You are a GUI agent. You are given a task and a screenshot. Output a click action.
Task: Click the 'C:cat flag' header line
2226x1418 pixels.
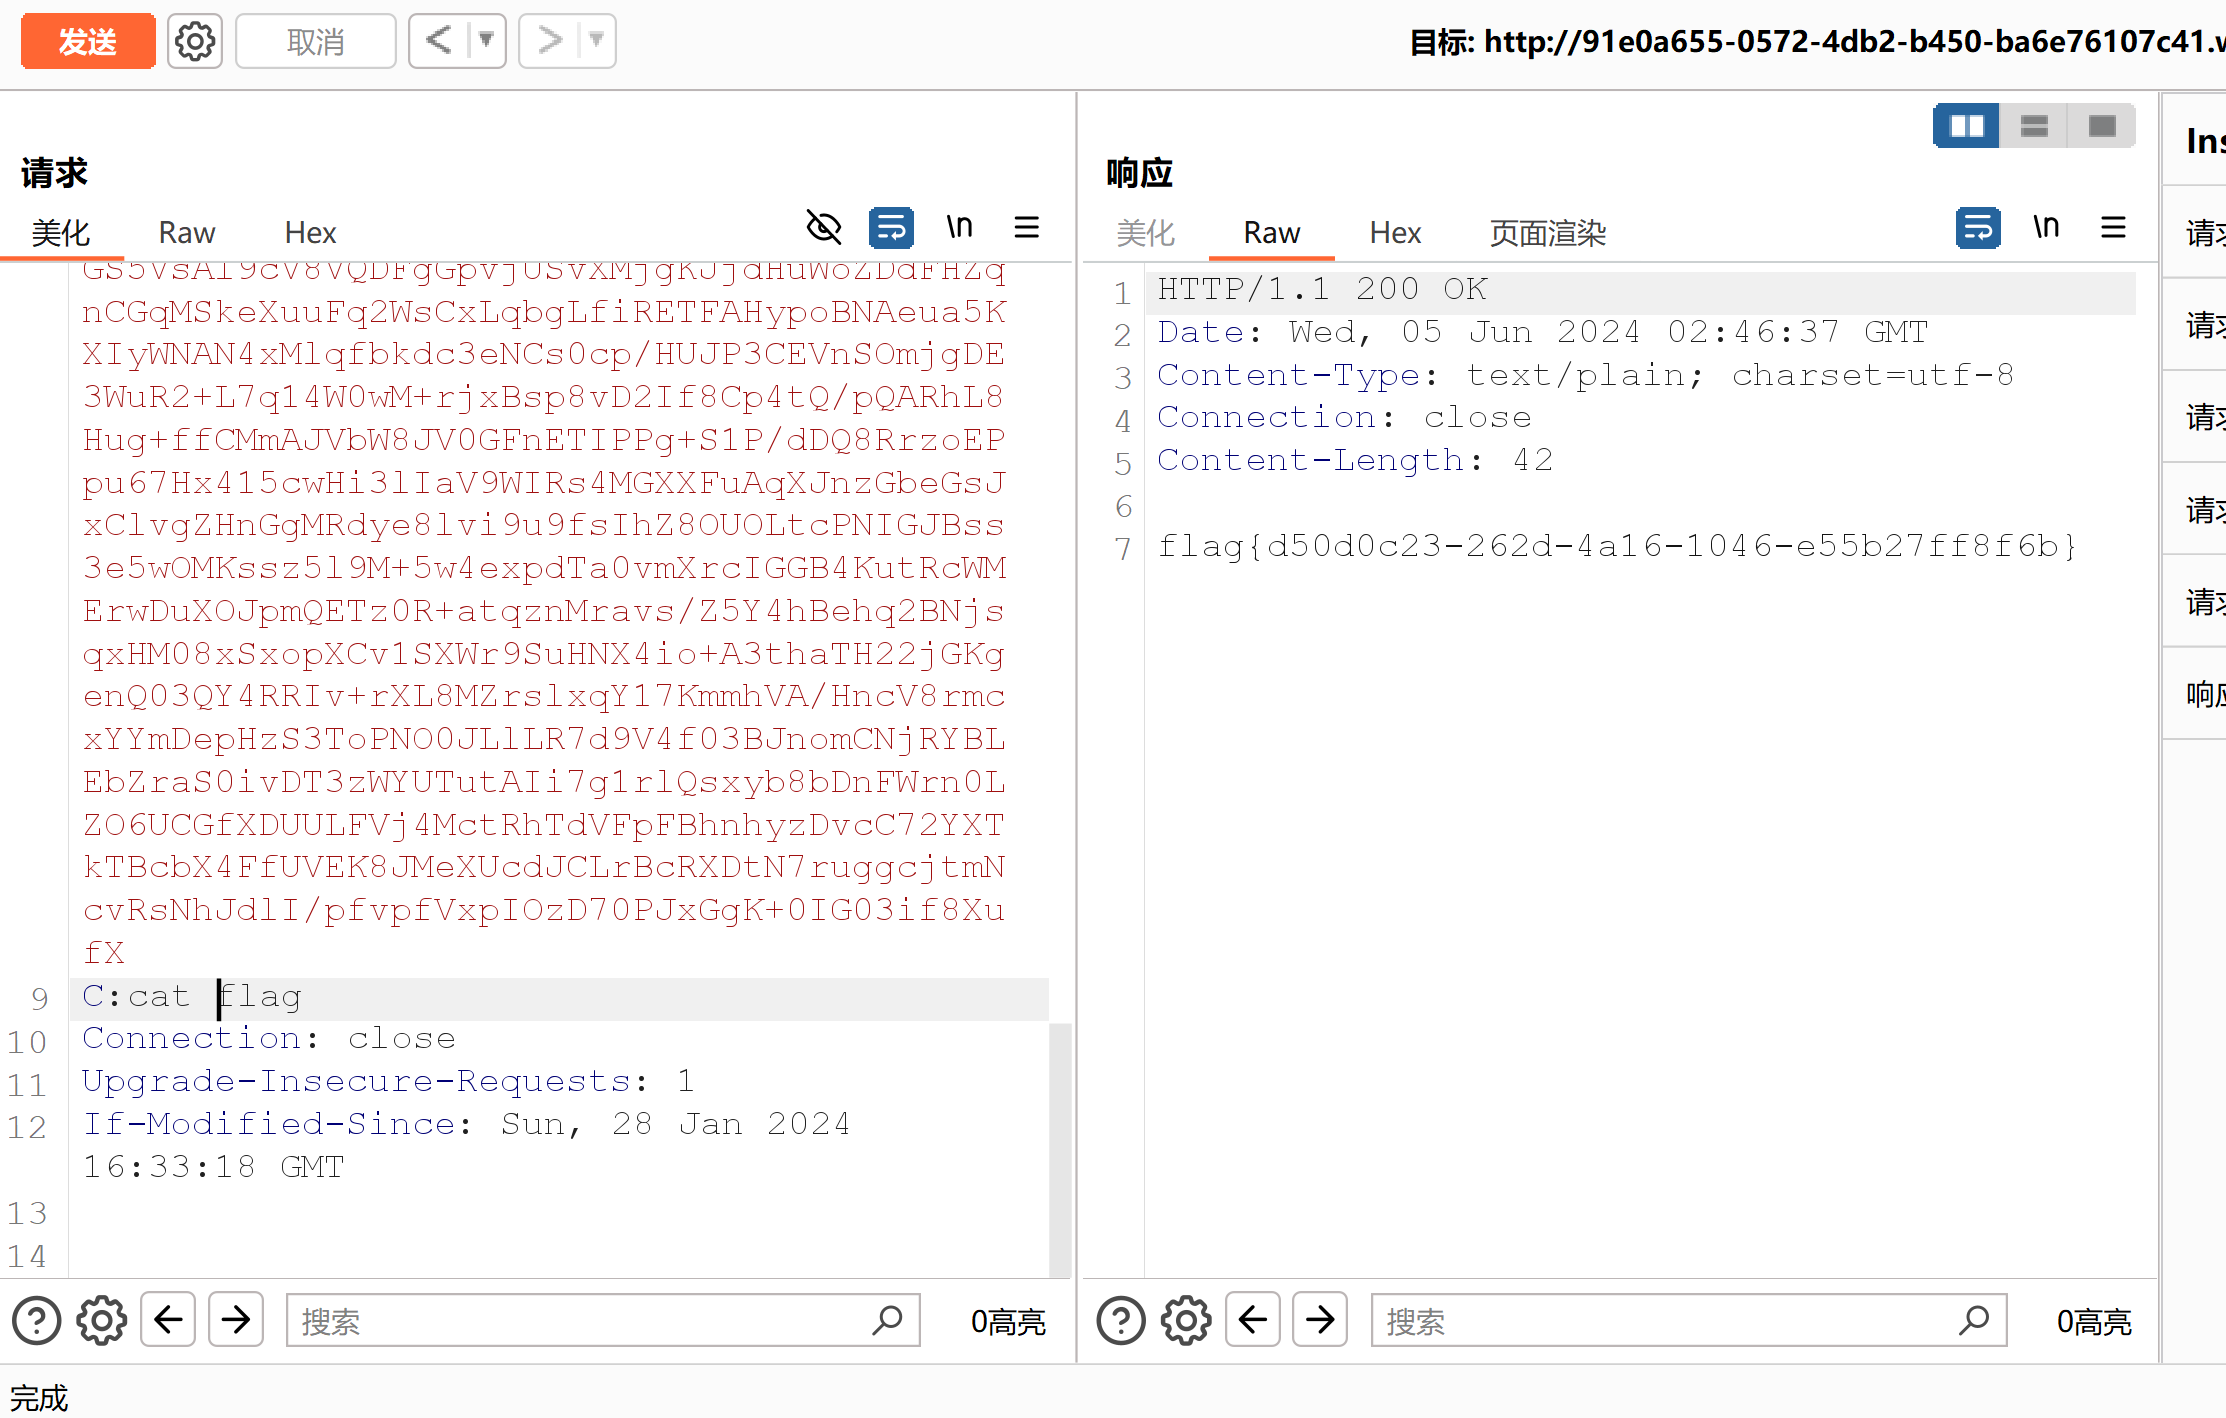coord(192,997)
